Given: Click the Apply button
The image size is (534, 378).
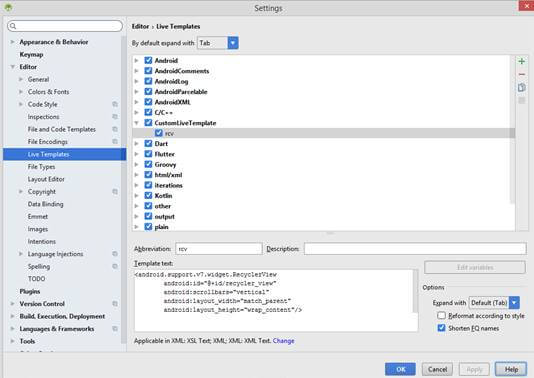Looking at the screenshot, I should [474, 369].
